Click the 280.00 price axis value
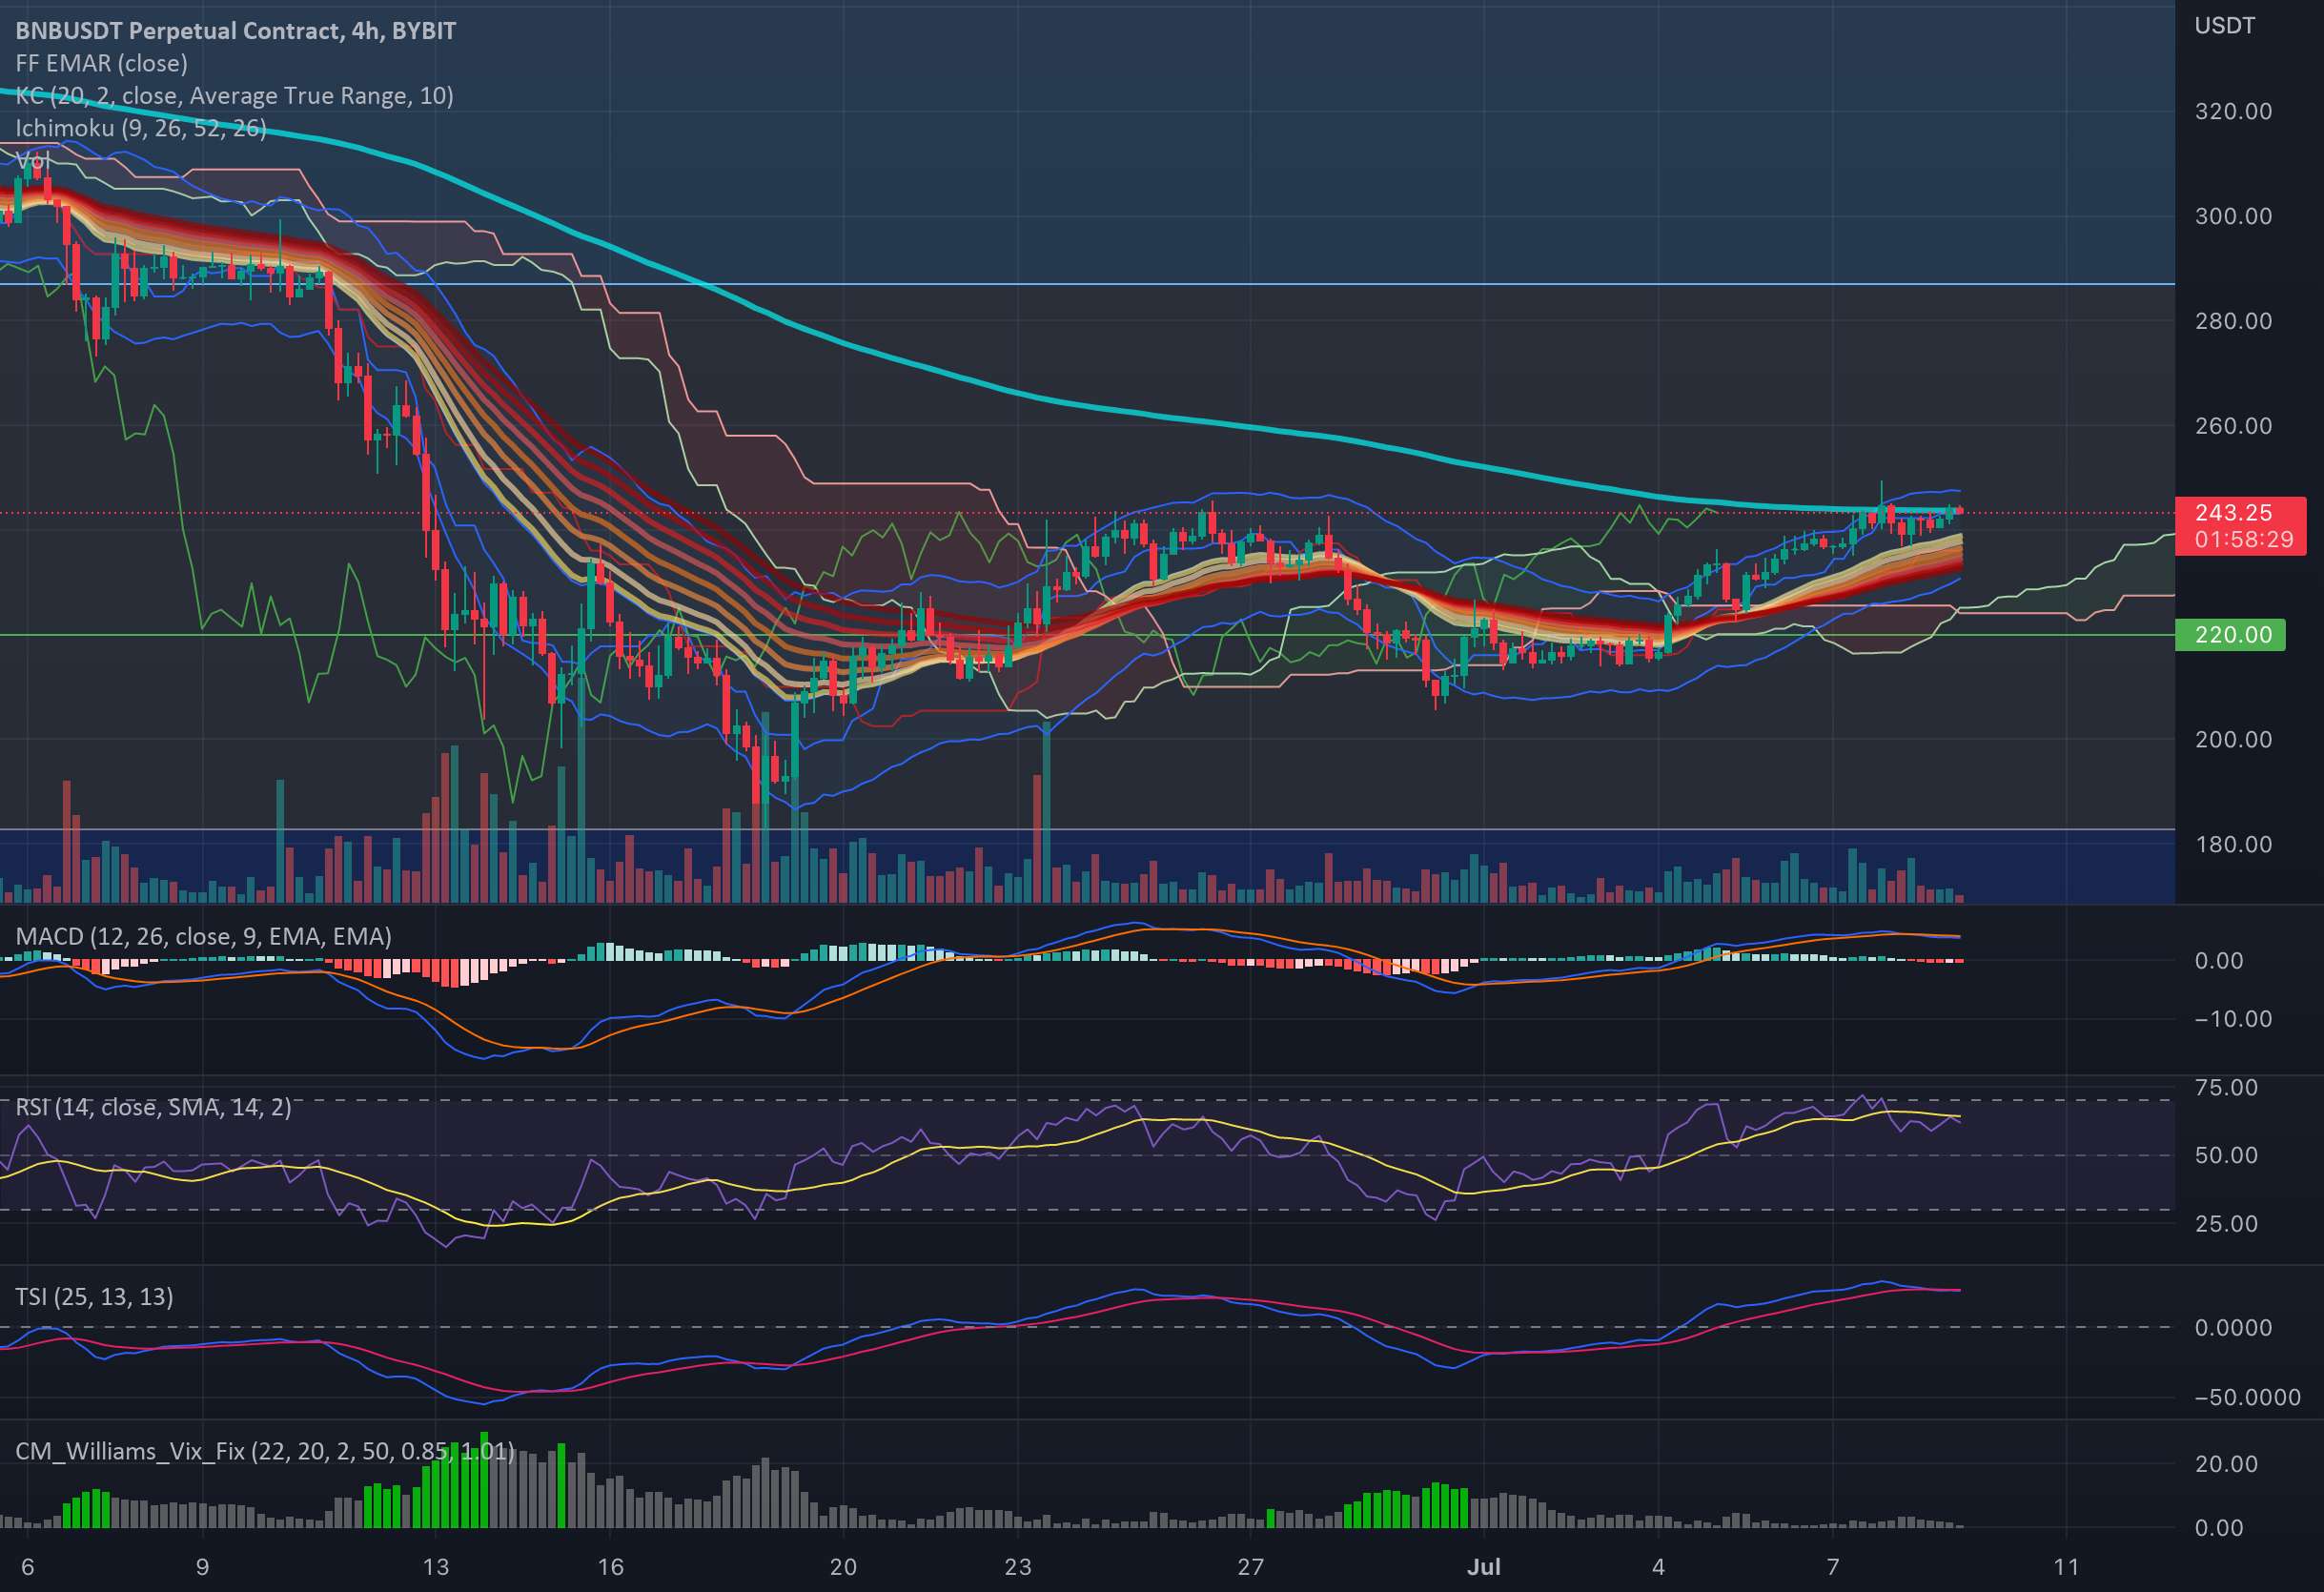 click(2233, 321)
